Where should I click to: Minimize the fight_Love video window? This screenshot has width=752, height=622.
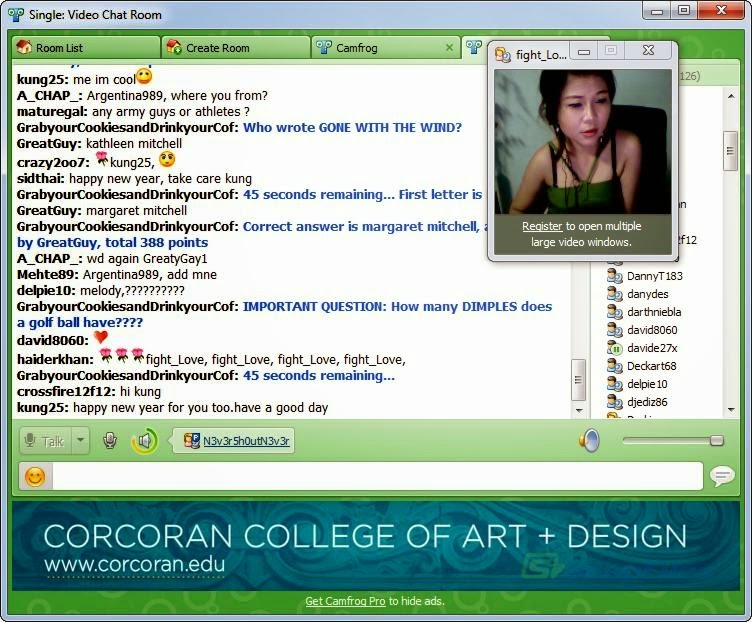tap(584, 51)
